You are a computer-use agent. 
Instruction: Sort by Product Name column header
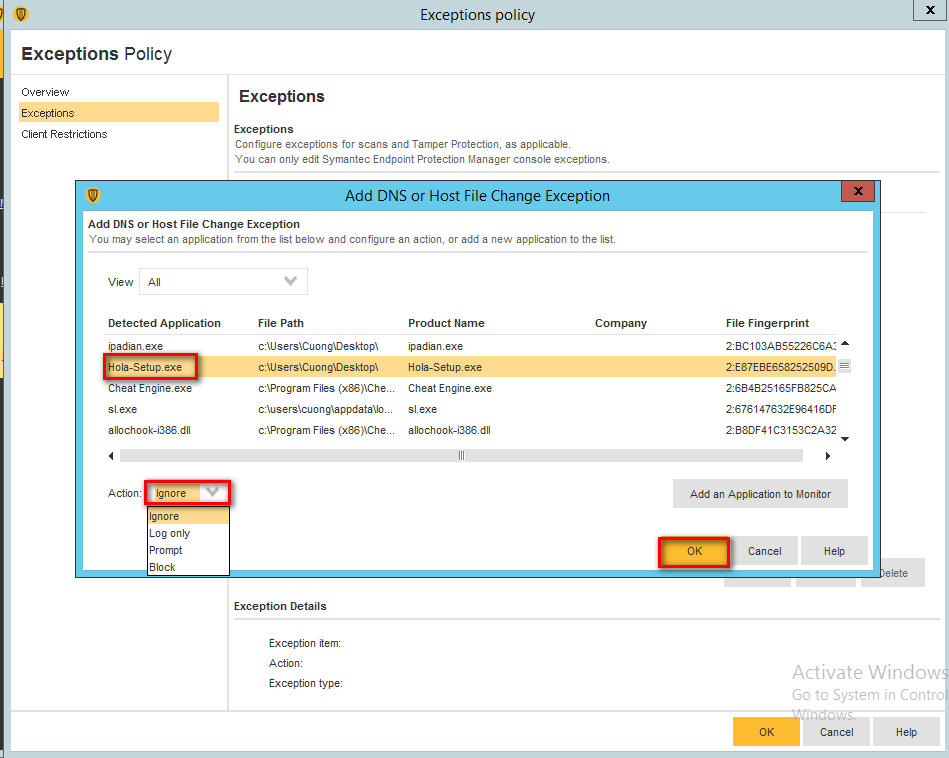pyautogui.click(x=446, y=323)
